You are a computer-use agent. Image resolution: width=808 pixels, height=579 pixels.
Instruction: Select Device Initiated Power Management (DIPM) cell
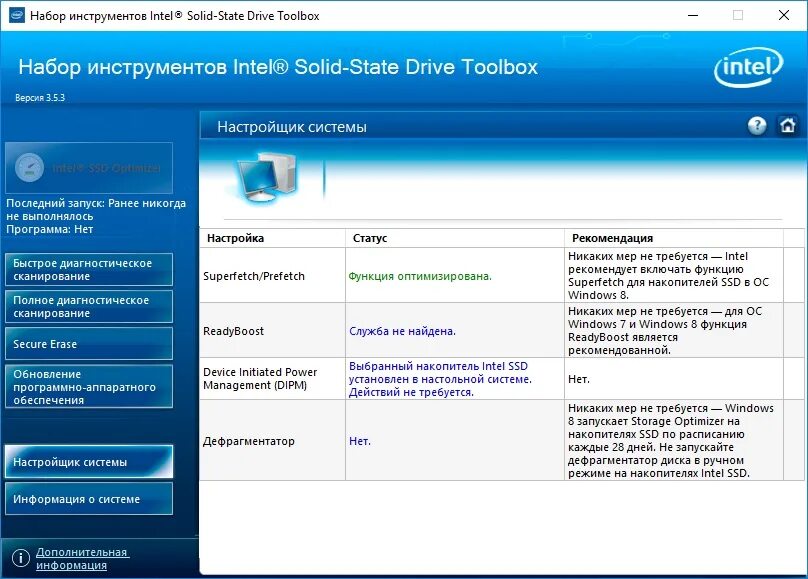pyautogui.click(x=273, y=379)
